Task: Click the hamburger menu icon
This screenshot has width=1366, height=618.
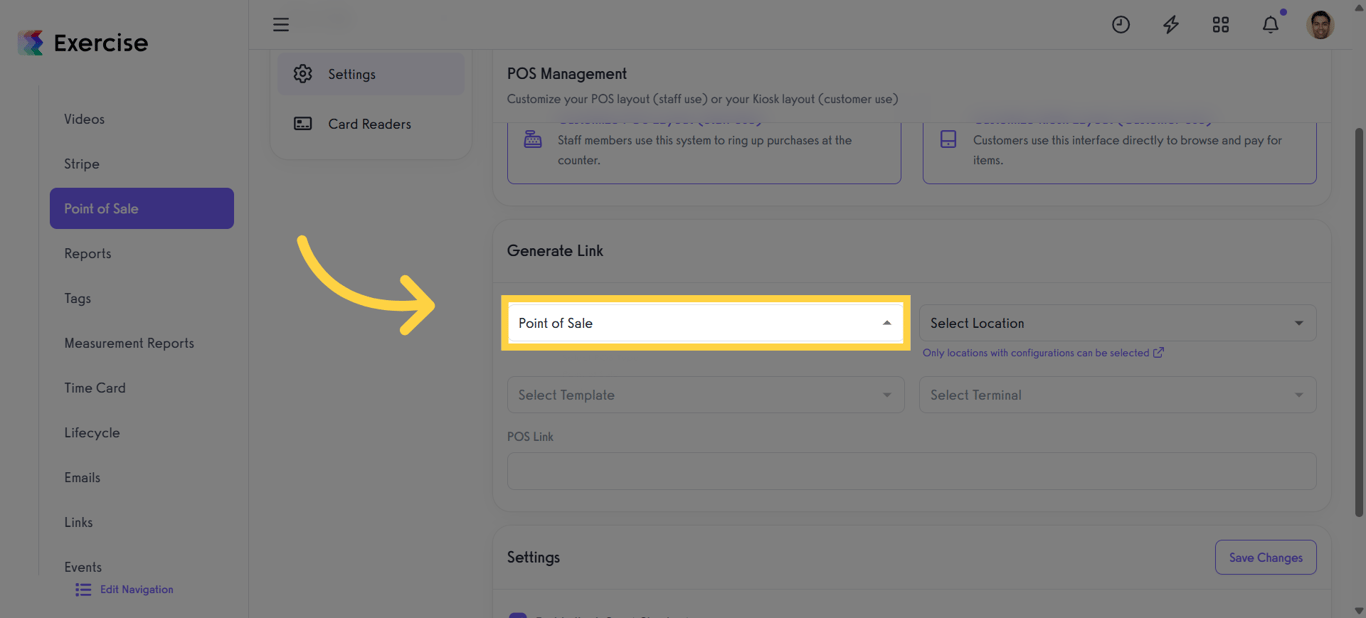Action: 281,25
